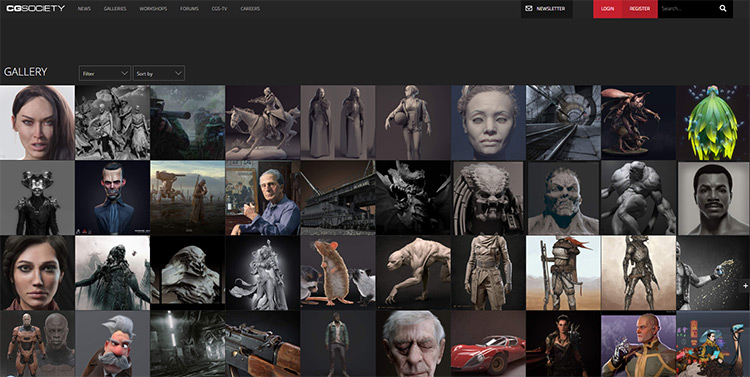Open the crouching pale creature thumbnail
This screenshot has height=377, width=750.
413,273
